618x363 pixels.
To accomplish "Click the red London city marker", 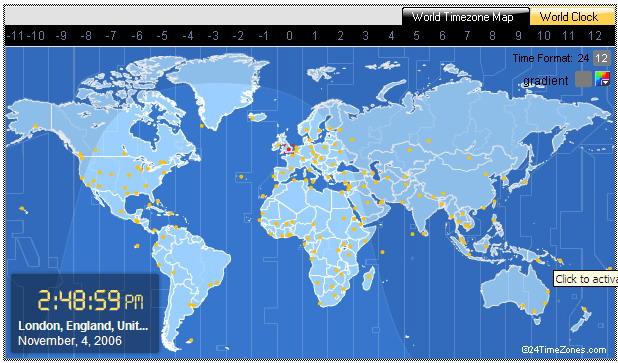I will click(289, 149).
